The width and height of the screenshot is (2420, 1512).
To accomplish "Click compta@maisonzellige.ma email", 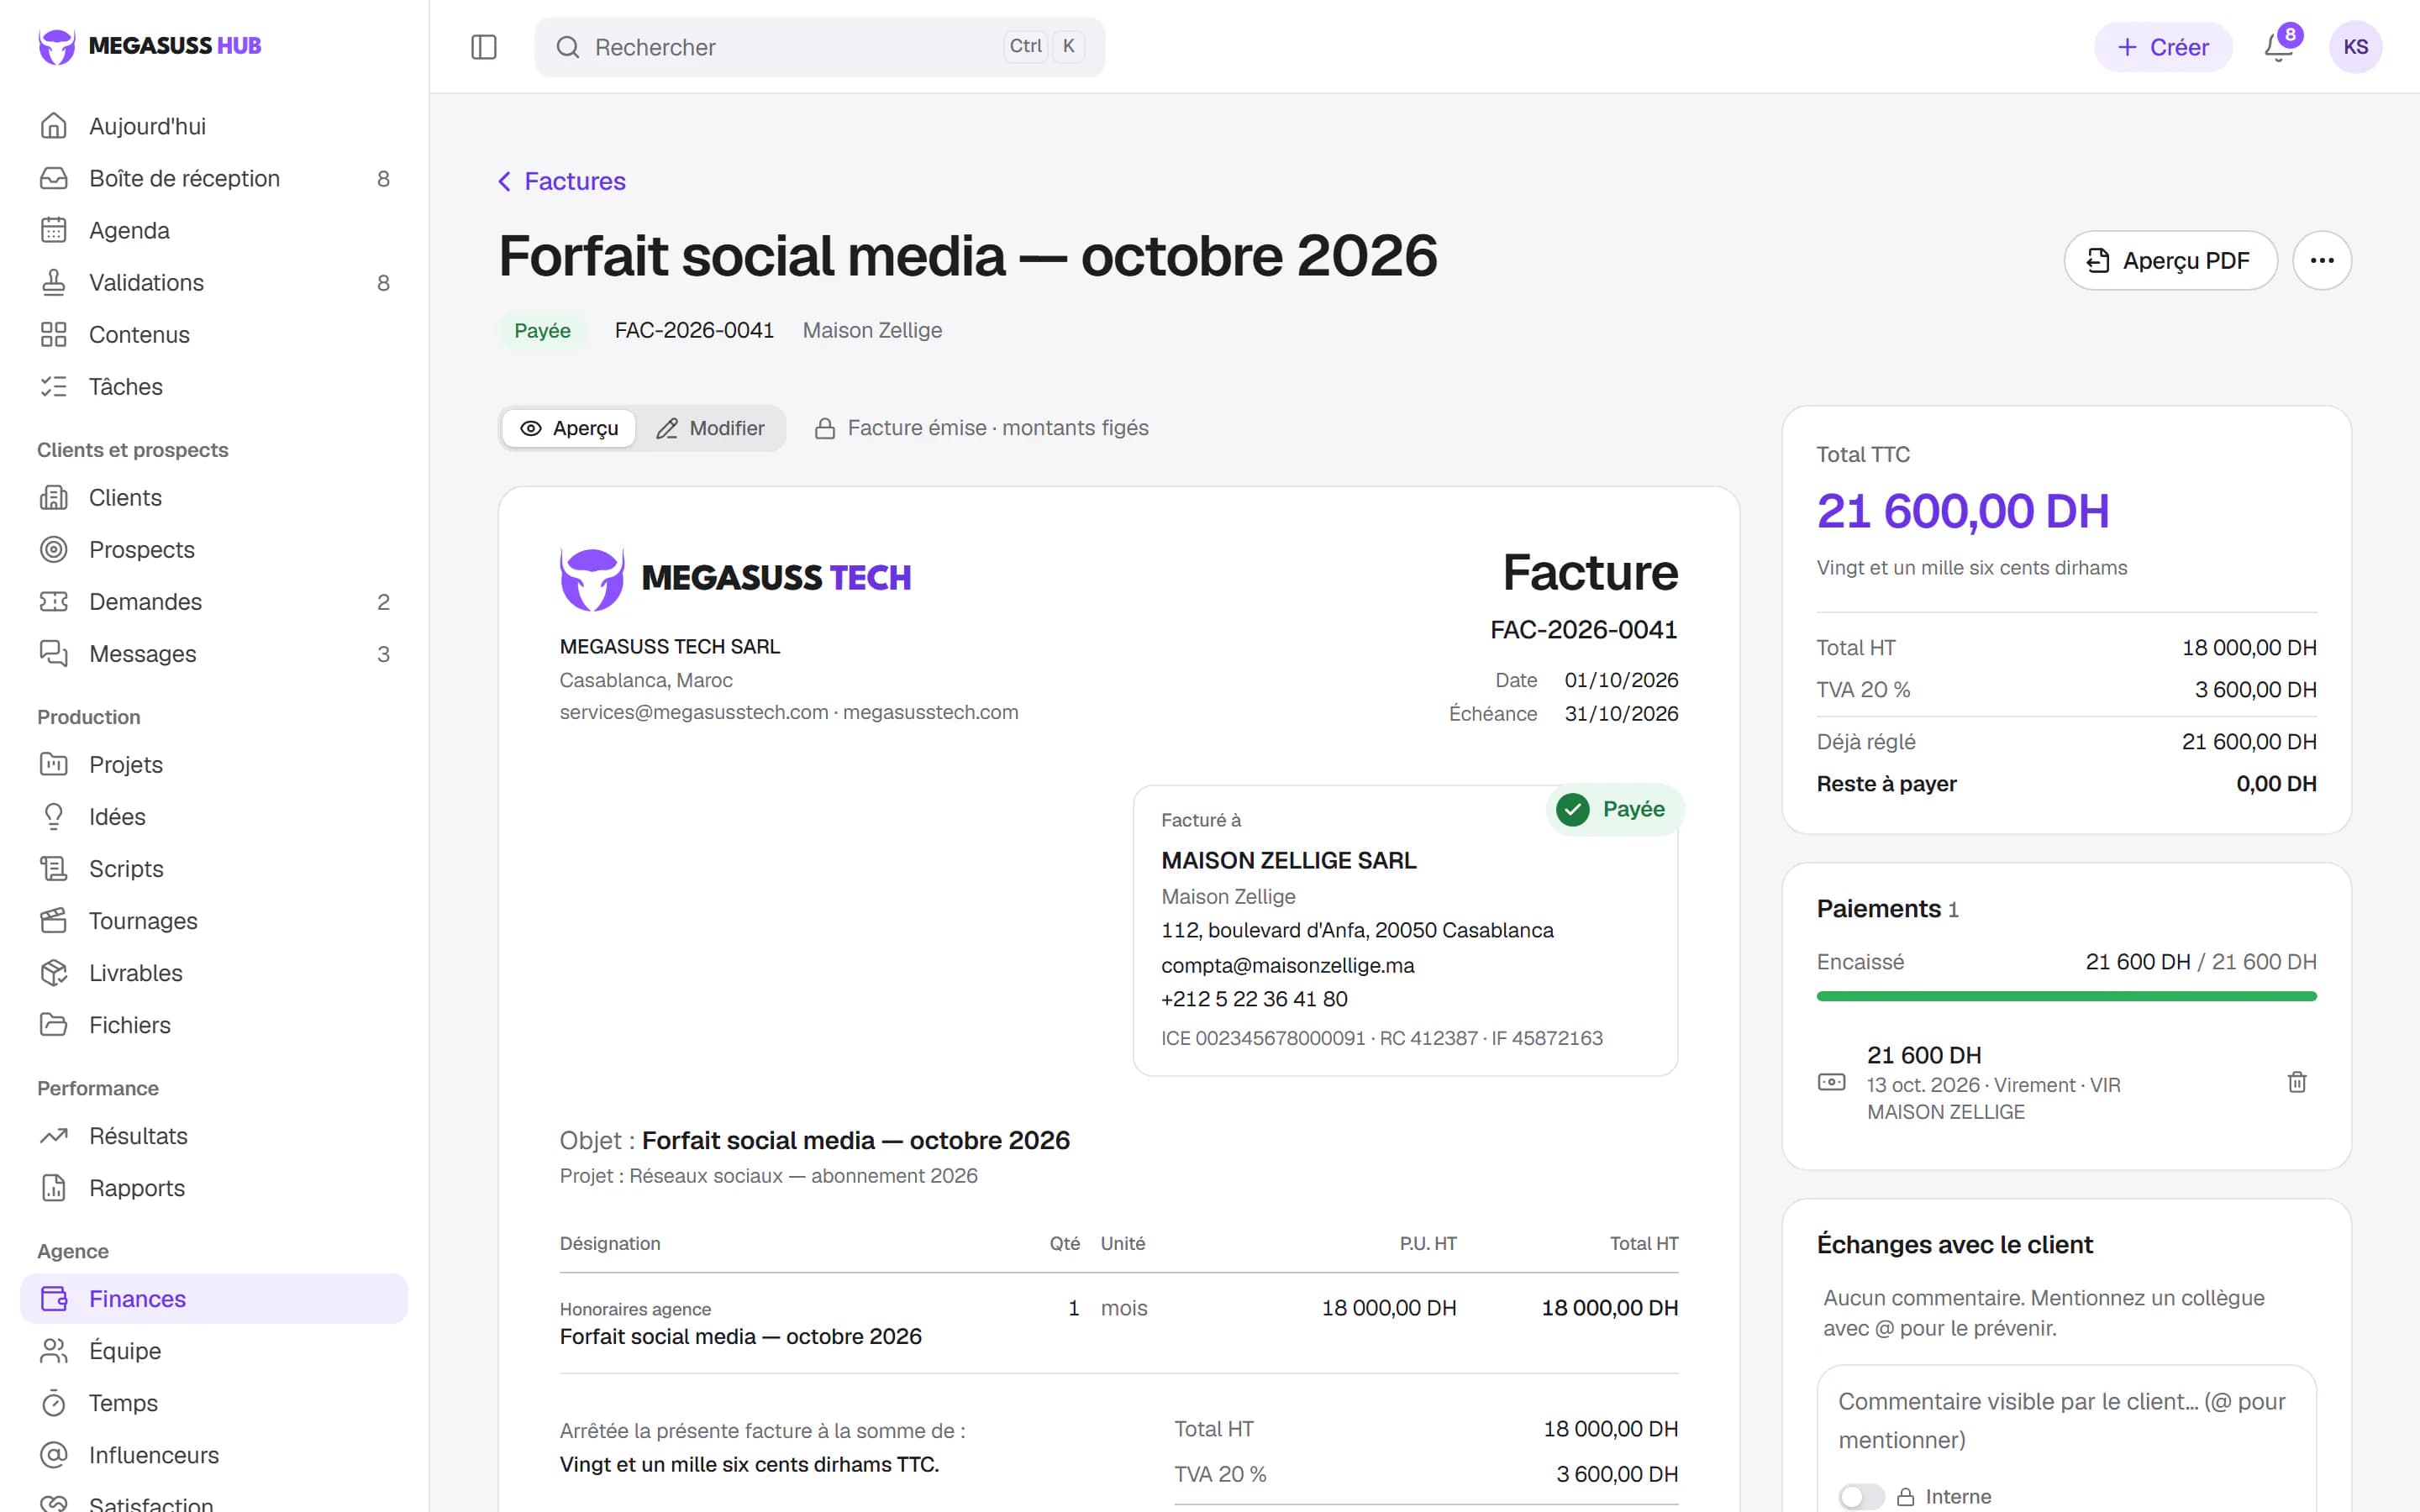I will coord(1287,965).
